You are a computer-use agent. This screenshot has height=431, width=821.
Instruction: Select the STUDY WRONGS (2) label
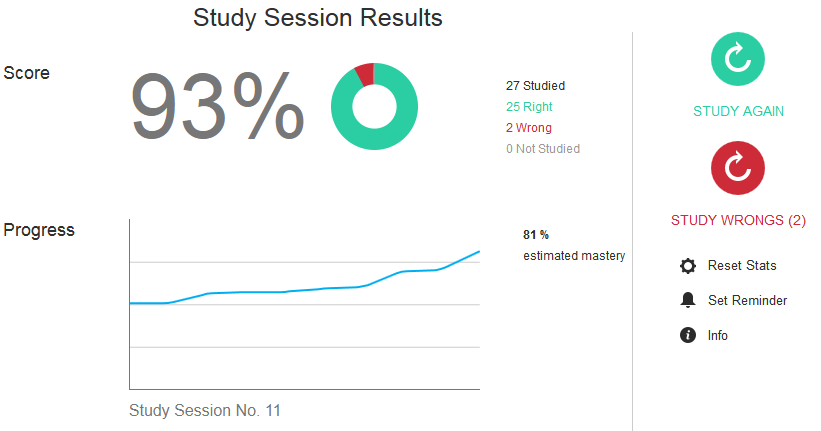738,220
